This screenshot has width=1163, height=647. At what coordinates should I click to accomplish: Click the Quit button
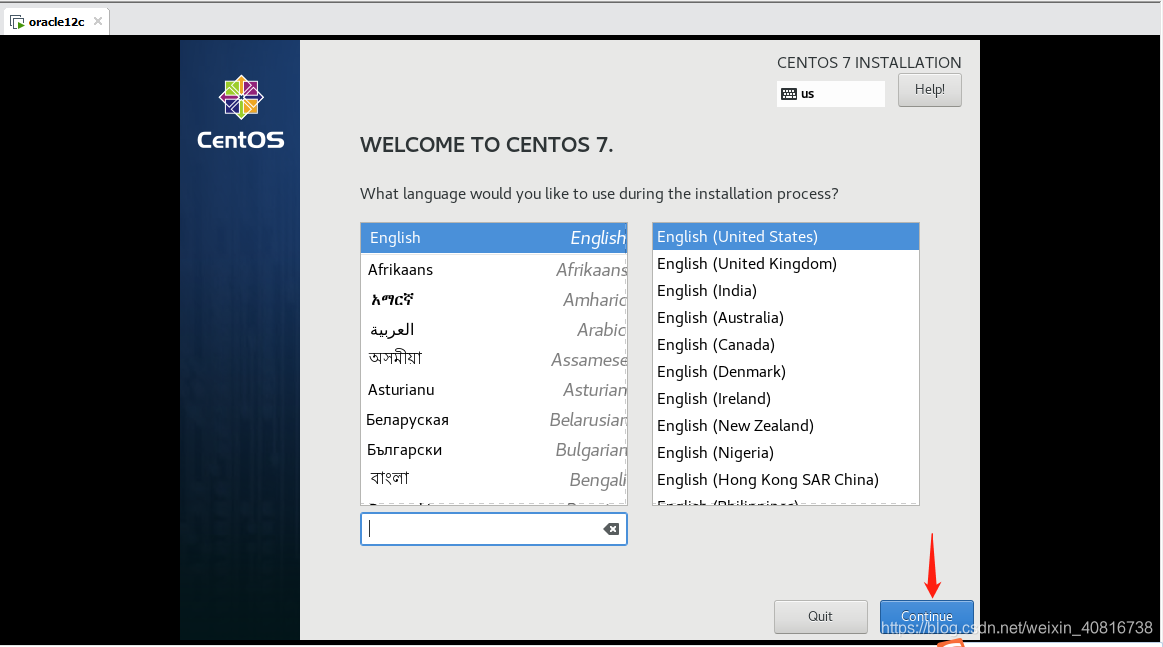pyautogui.click(x=820, y=617)
